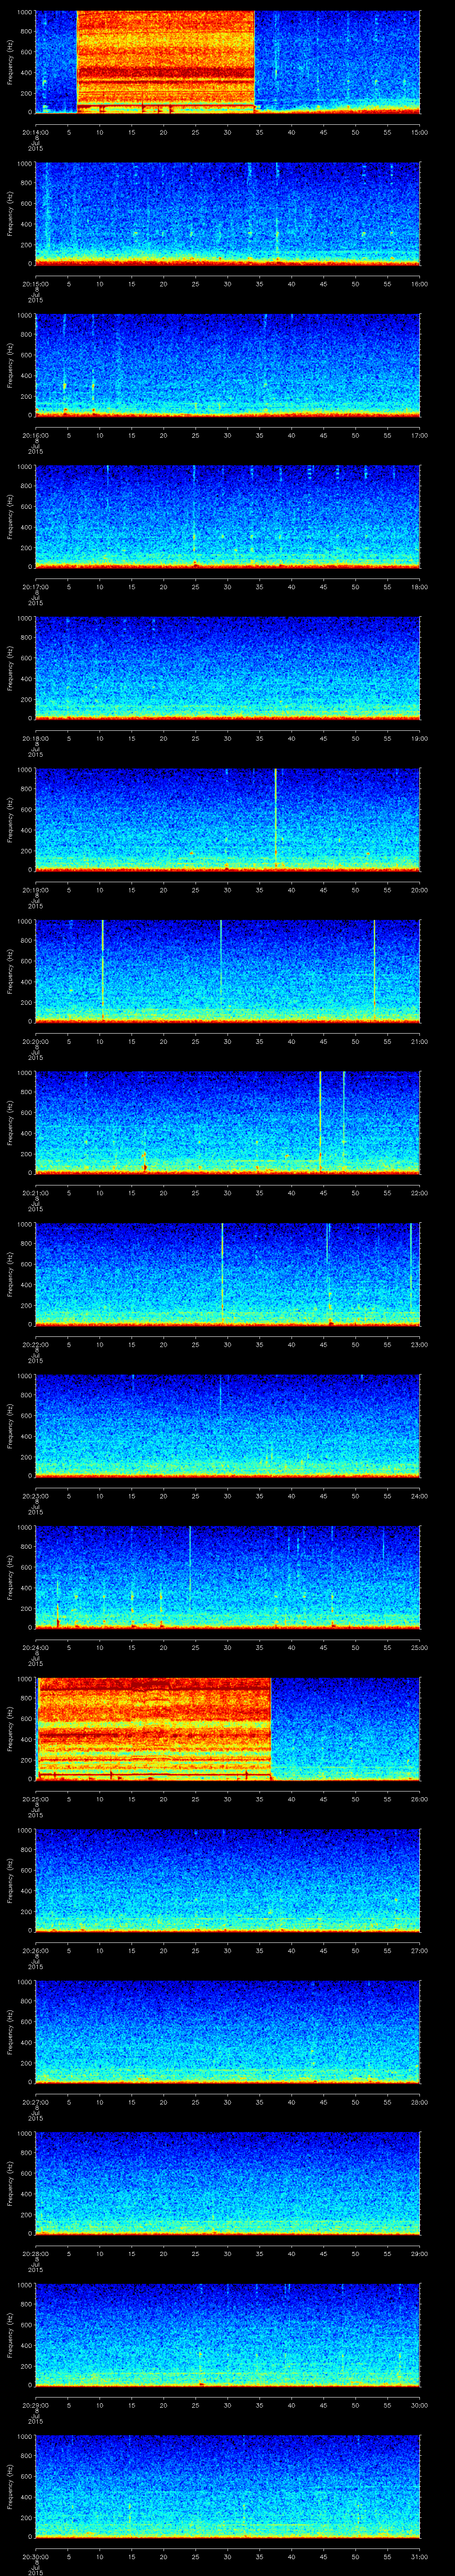Screen dimensions: 455x2576
Task: Click the 20:18:00 start time label
Action: point(35,738)
